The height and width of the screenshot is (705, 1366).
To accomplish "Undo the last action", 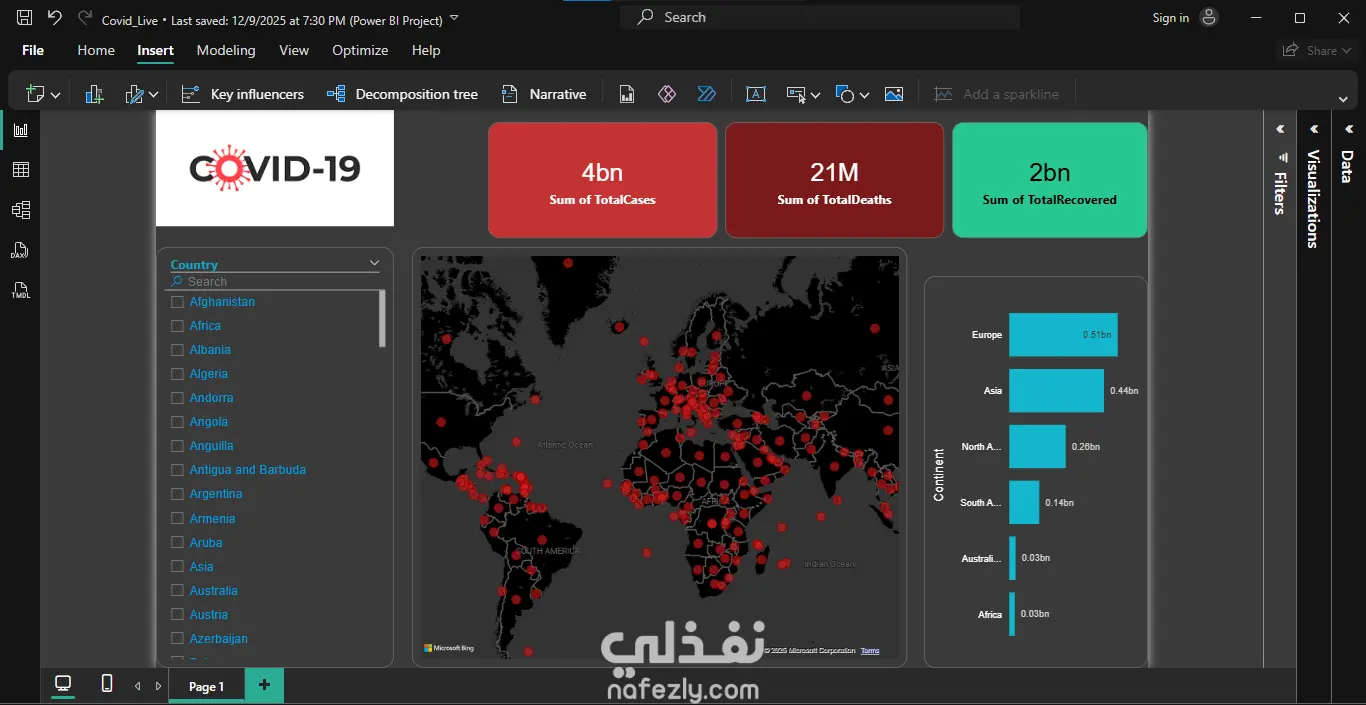I will 55,18.
